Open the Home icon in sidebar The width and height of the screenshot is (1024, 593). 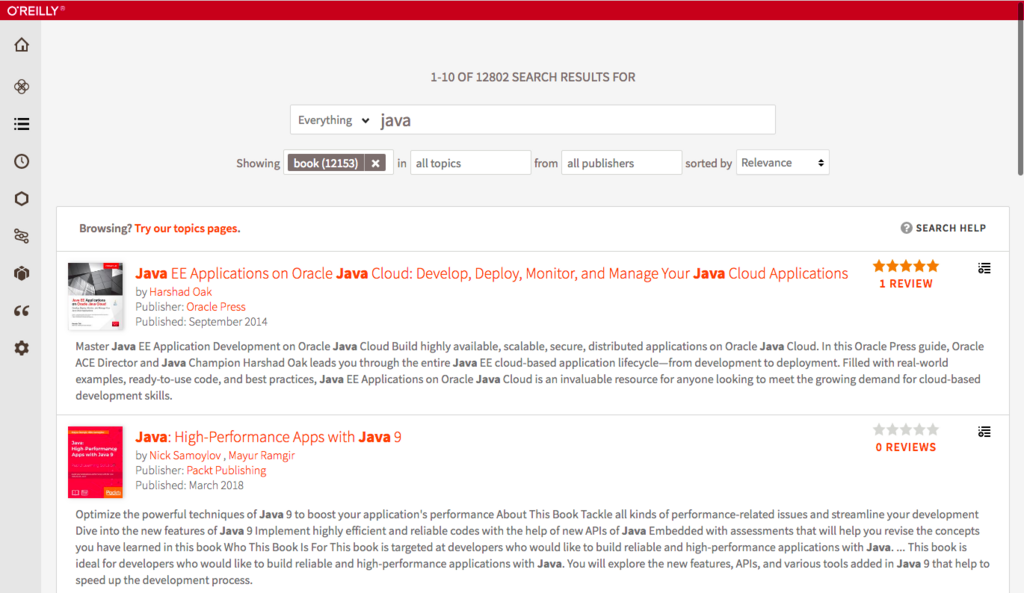[x=22, y=45]
